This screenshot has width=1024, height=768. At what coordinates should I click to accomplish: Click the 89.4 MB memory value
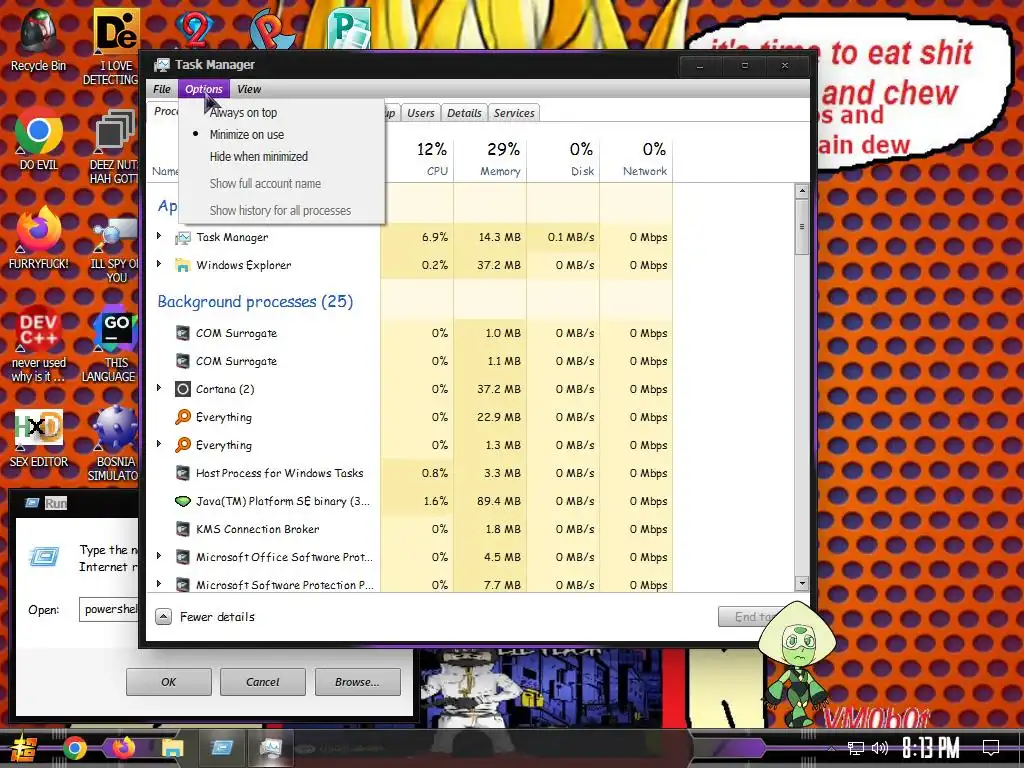[499, 502]
